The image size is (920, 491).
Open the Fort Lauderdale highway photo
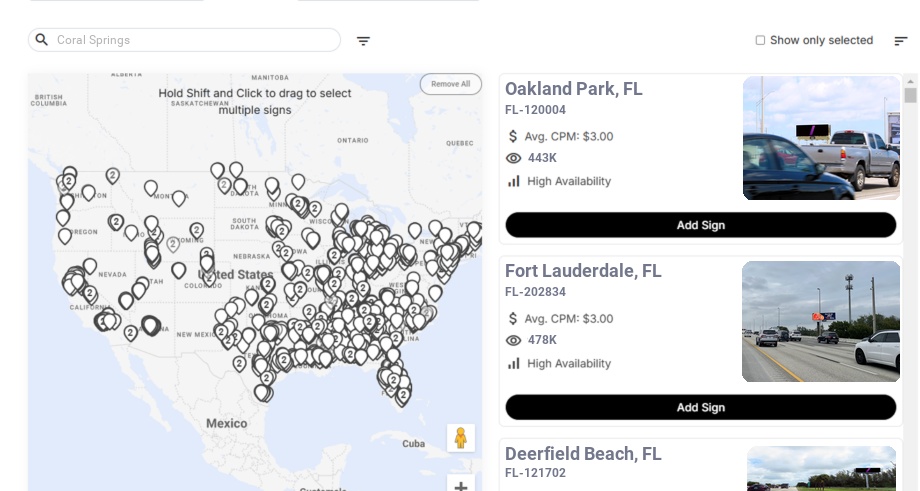pyautogui.click(x=821, y=321)
